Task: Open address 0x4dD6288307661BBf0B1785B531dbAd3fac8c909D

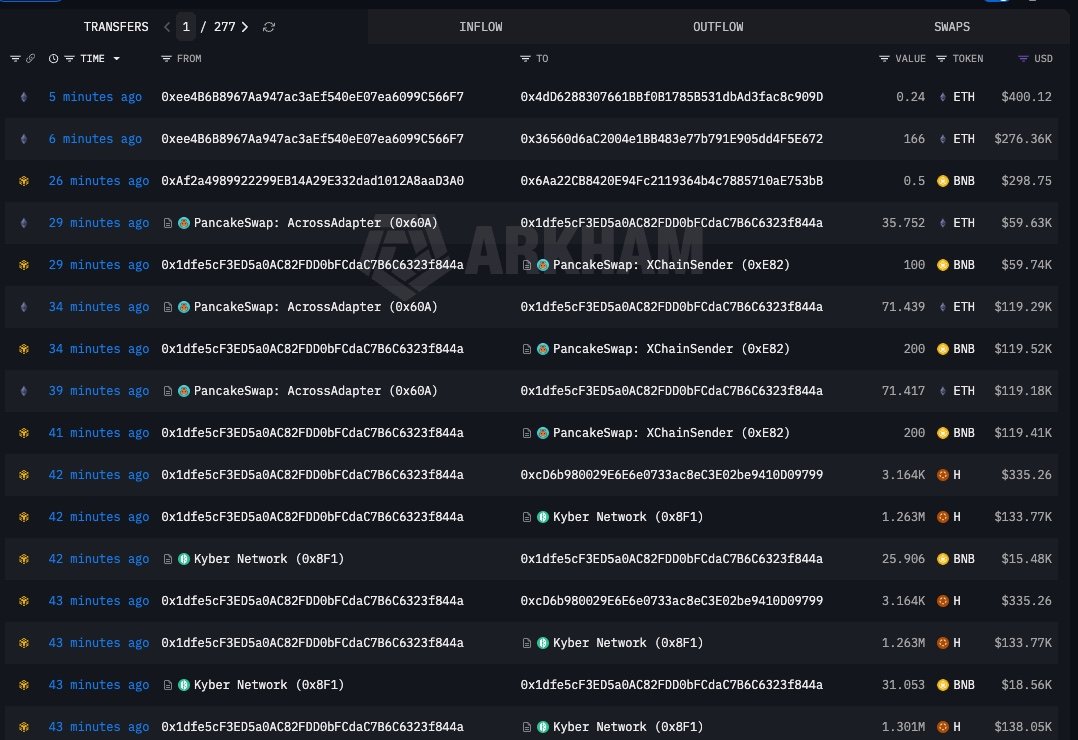Action: pyautogui.click(x=672, y=97)
